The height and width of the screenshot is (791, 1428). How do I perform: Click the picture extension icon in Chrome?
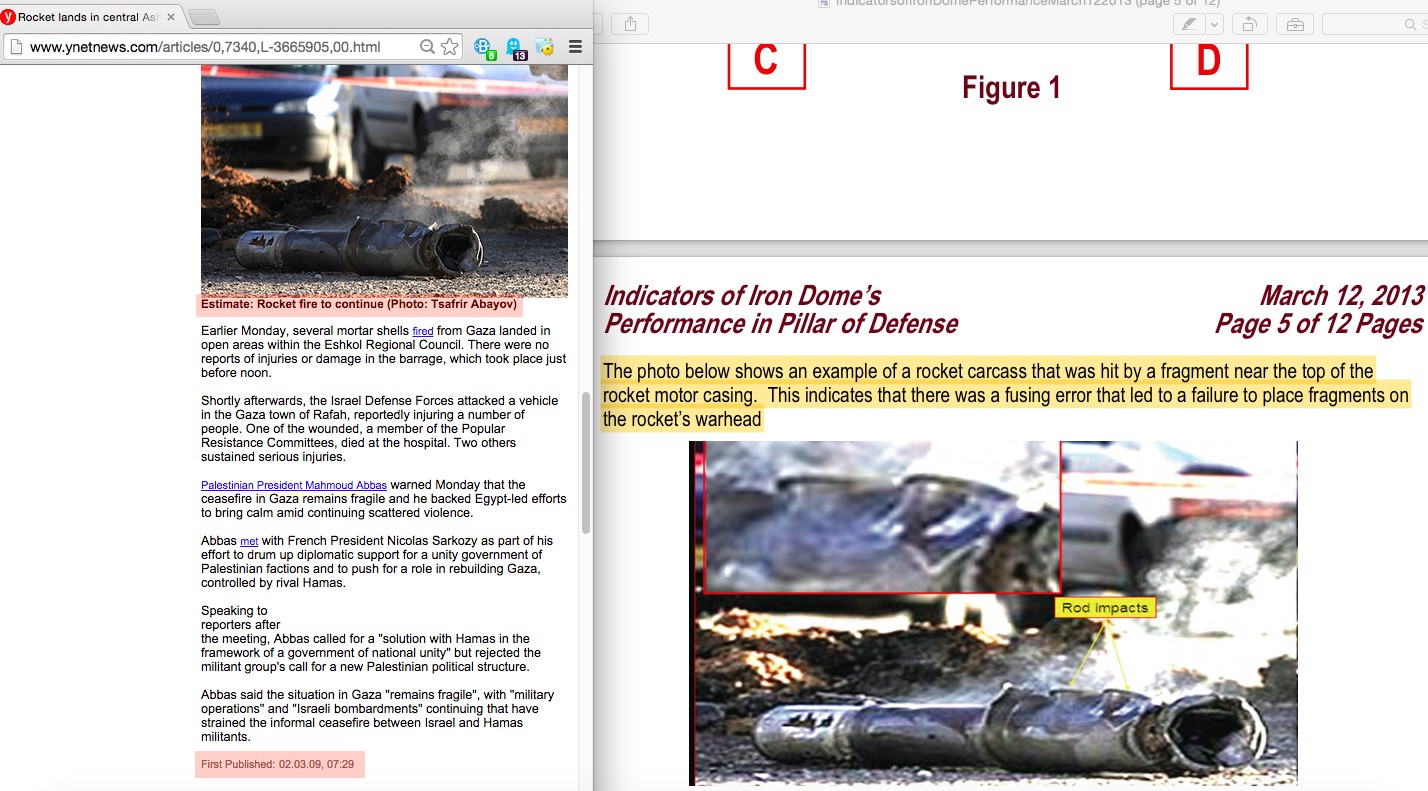coord(545,46)
